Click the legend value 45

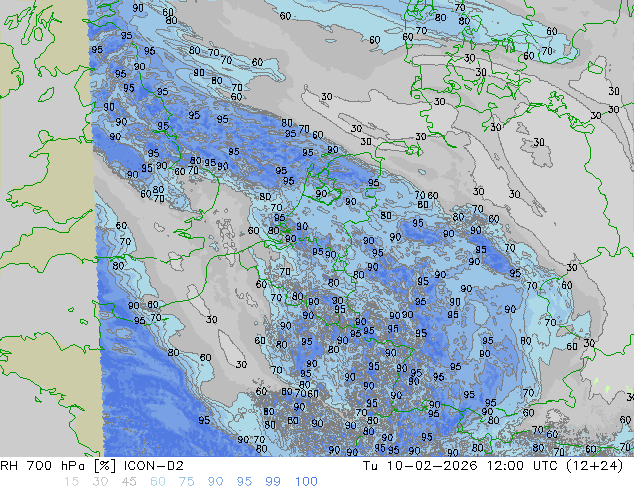click(129, 482)
